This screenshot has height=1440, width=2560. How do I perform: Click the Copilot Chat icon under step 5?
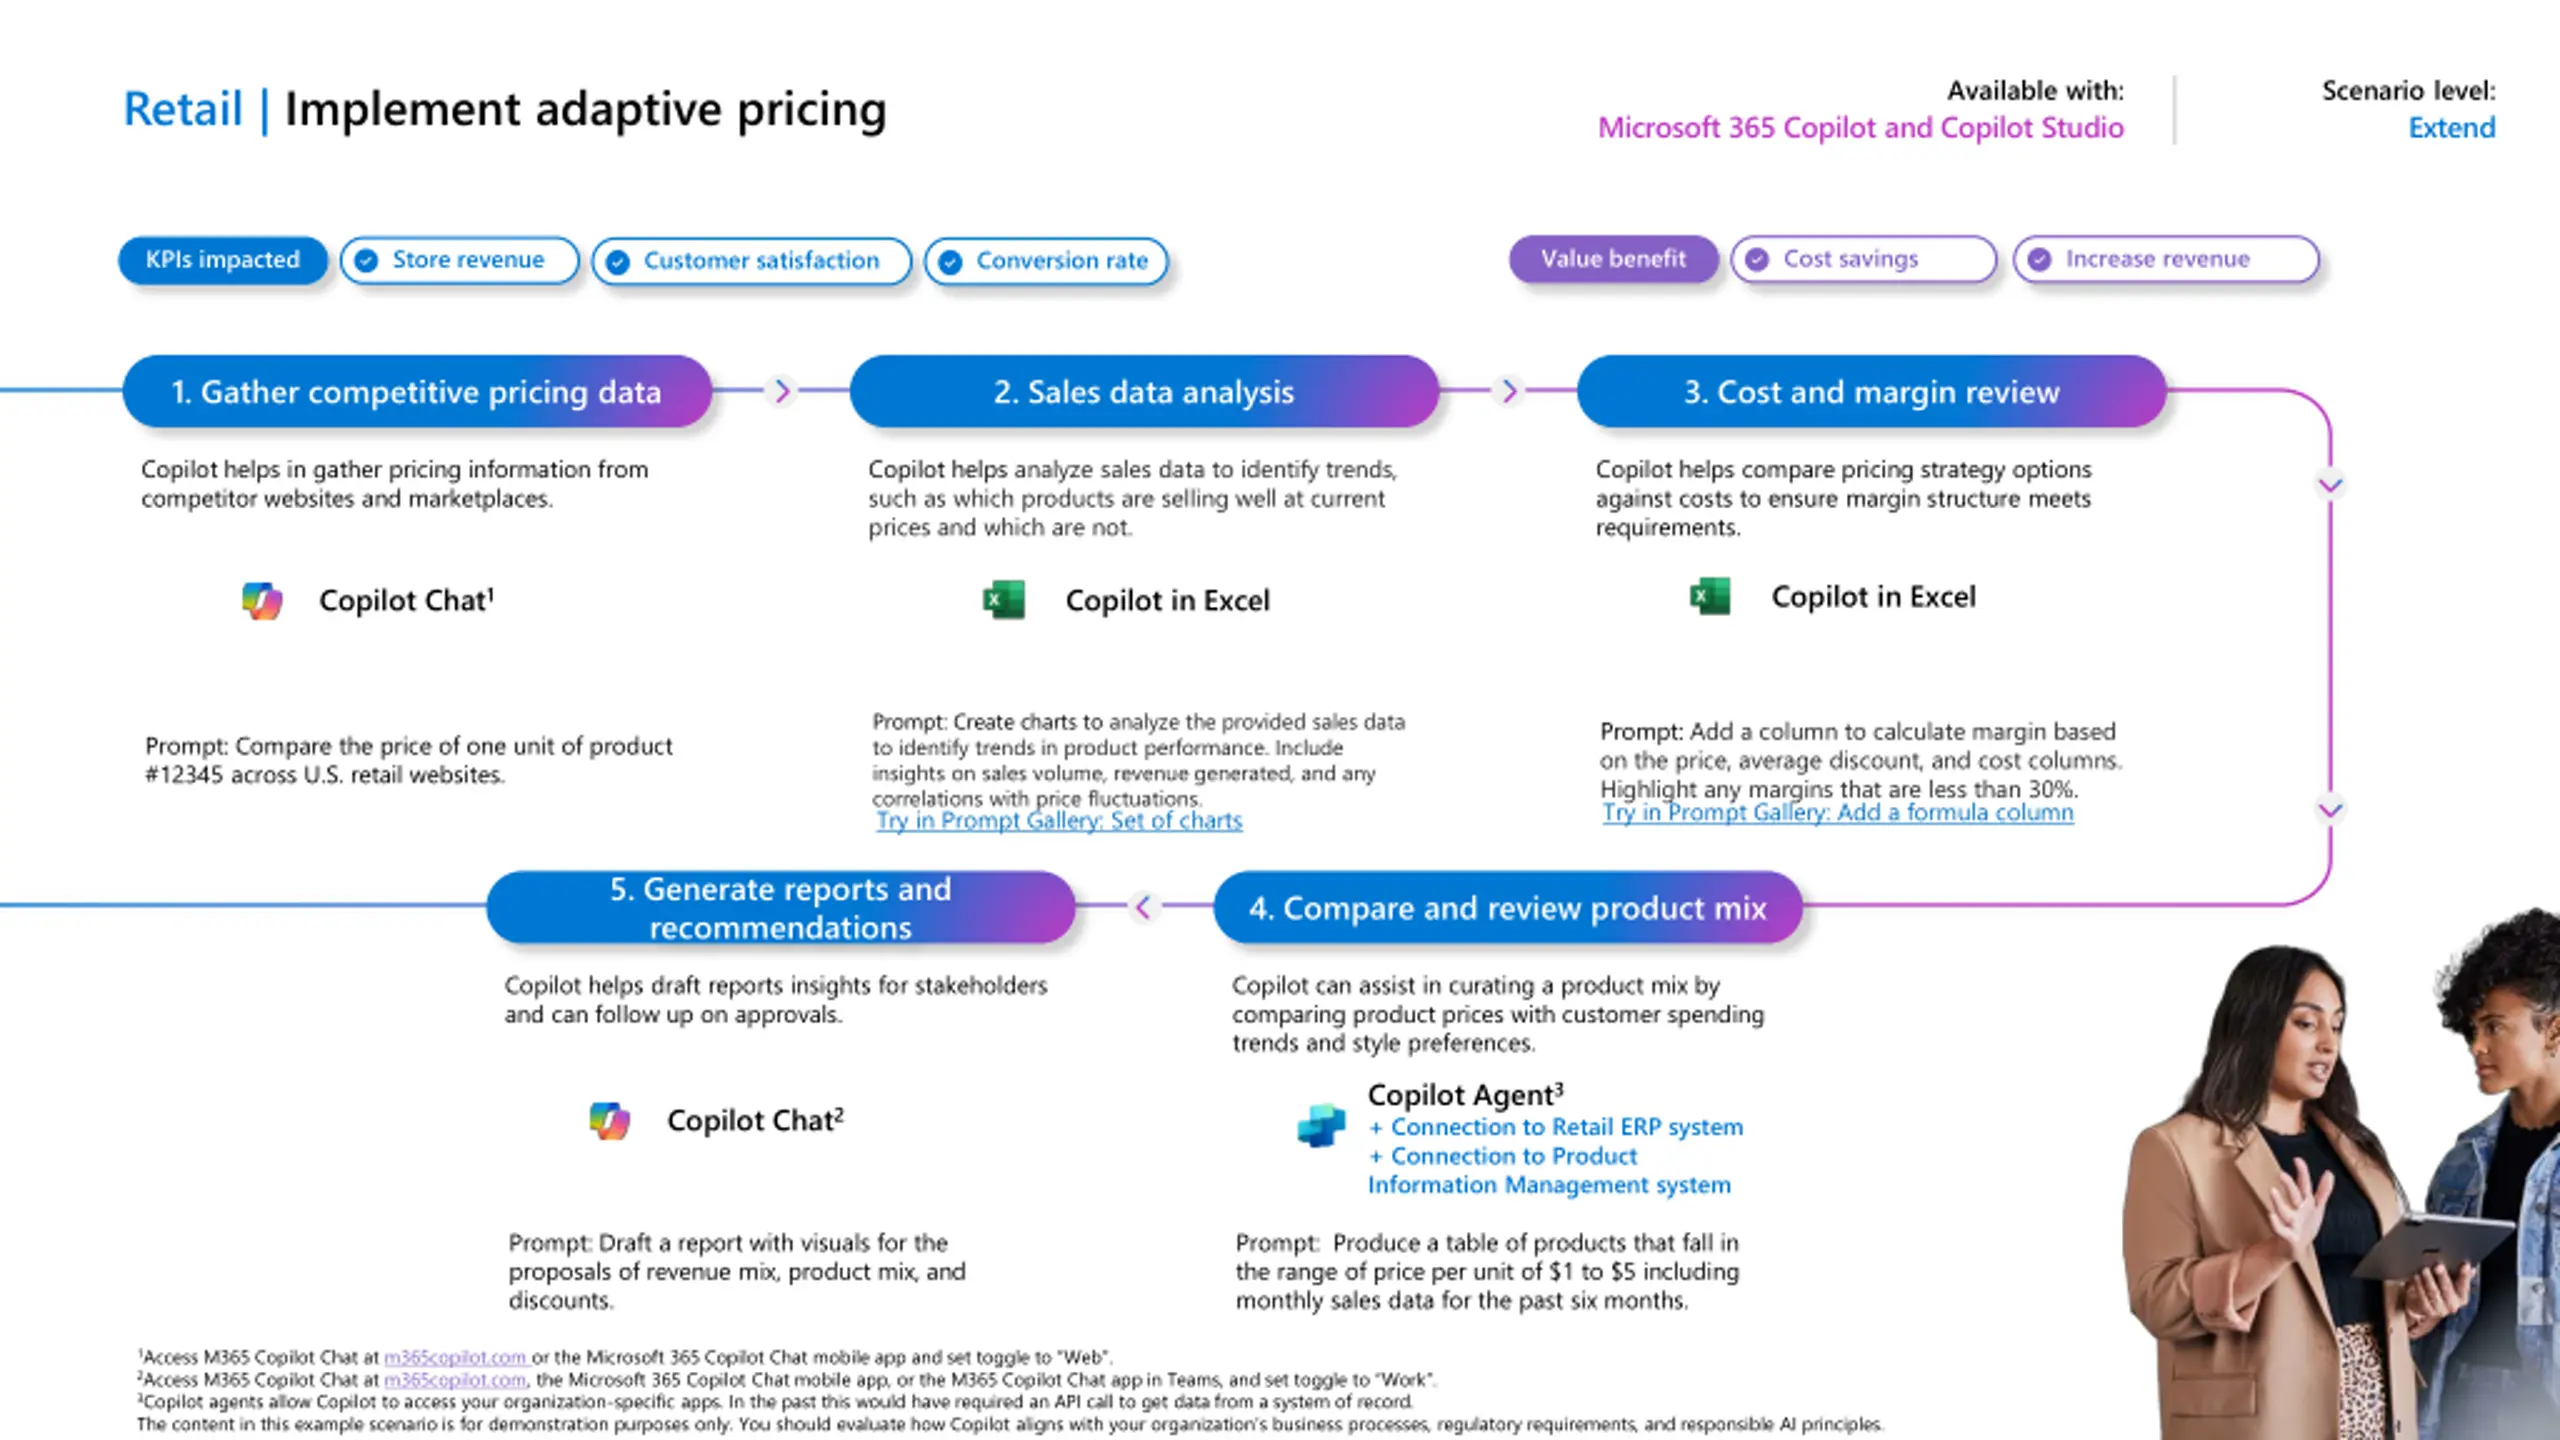[x=610, y=1120]
